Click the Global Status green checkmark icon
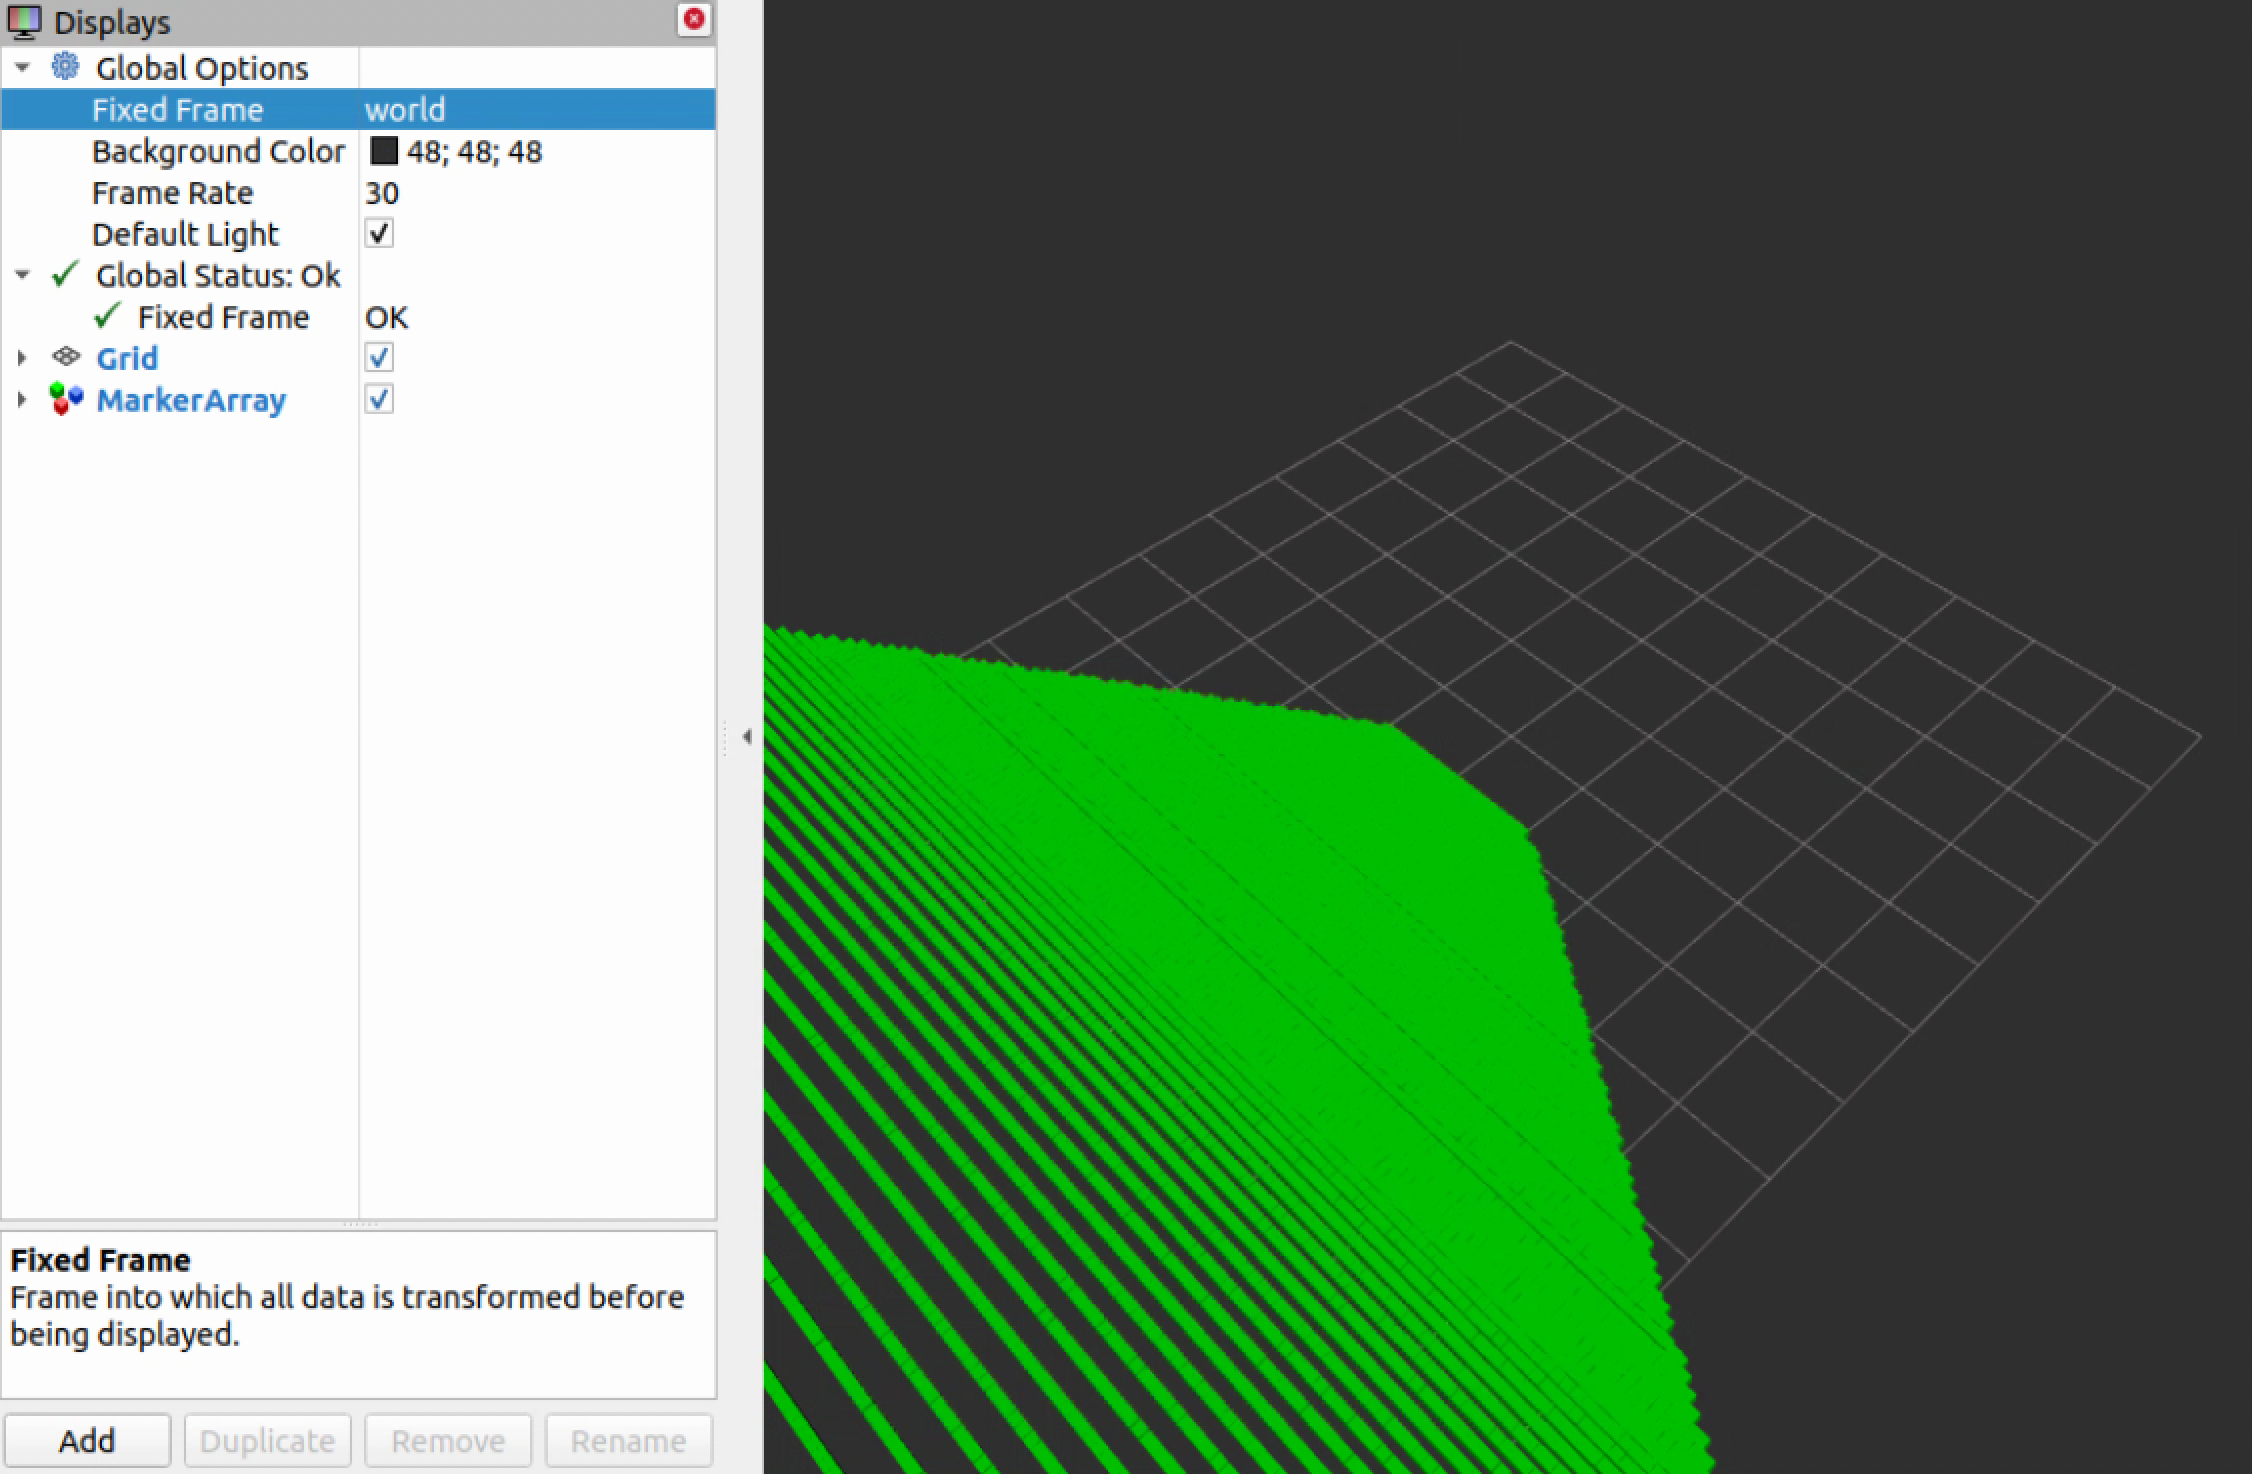Screen dimensions: 2252x1474 click(65, 274)
